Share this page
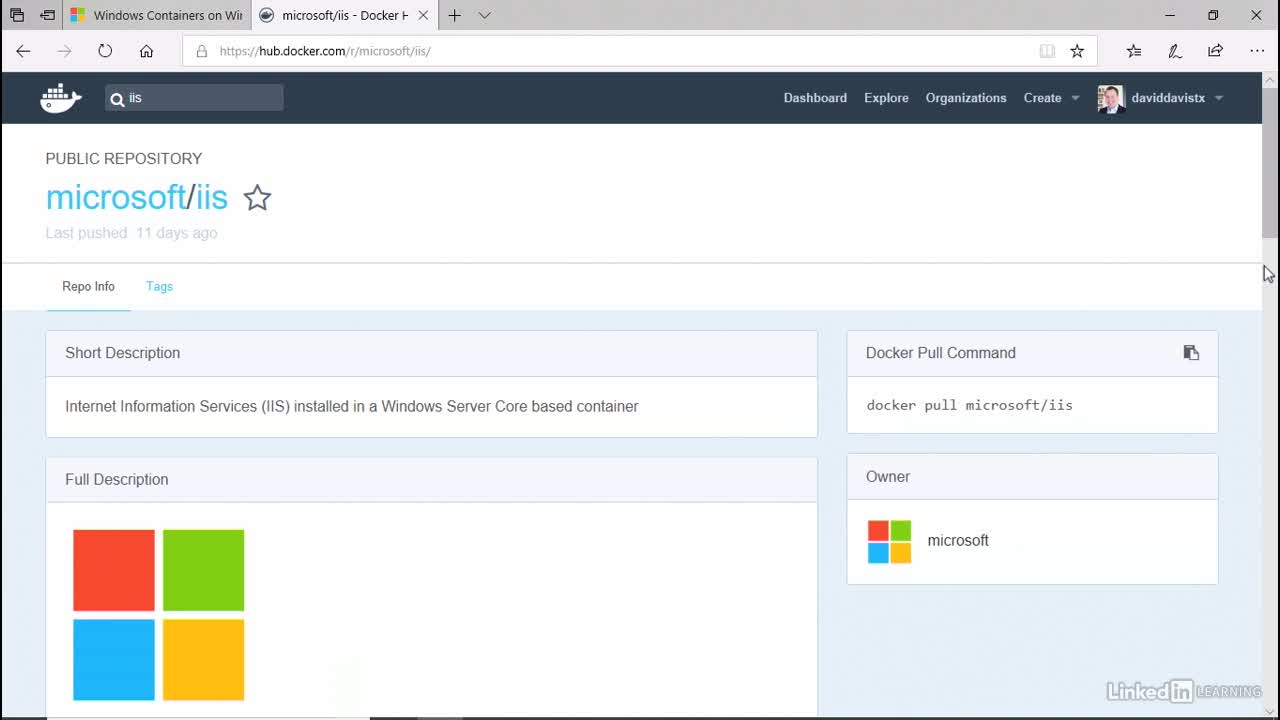The height and width of the screenshot is (720, 1280). [1215, 51]
